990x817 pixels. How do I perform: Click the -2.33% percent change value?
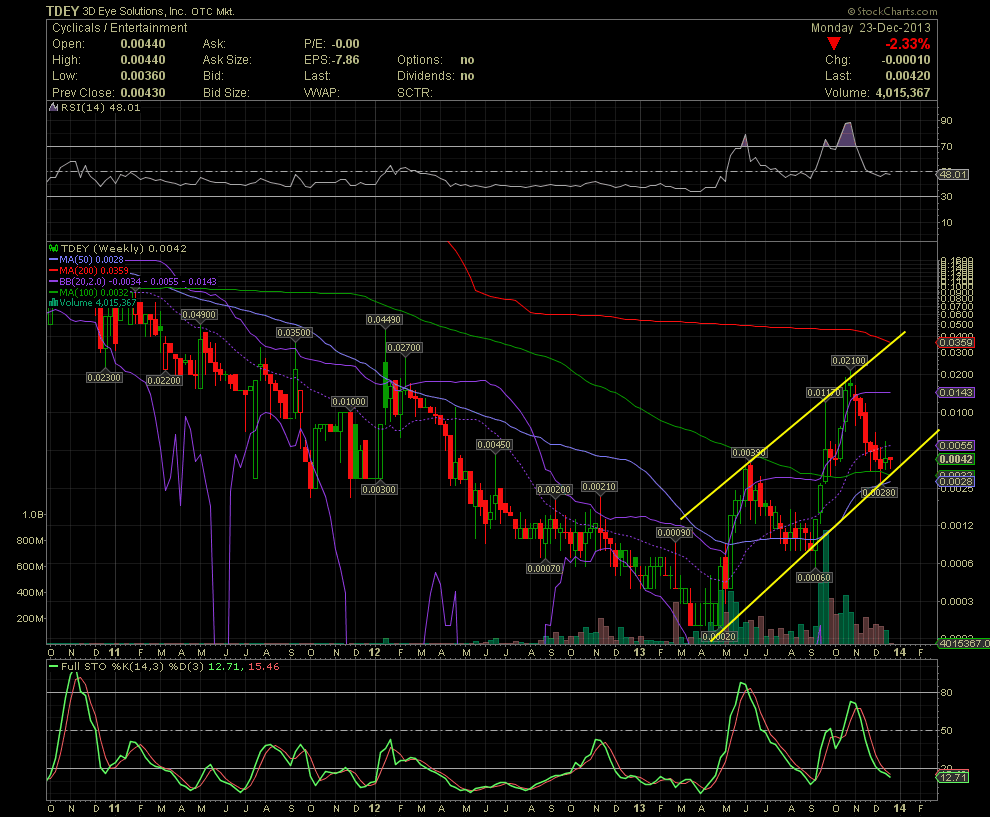907,44
